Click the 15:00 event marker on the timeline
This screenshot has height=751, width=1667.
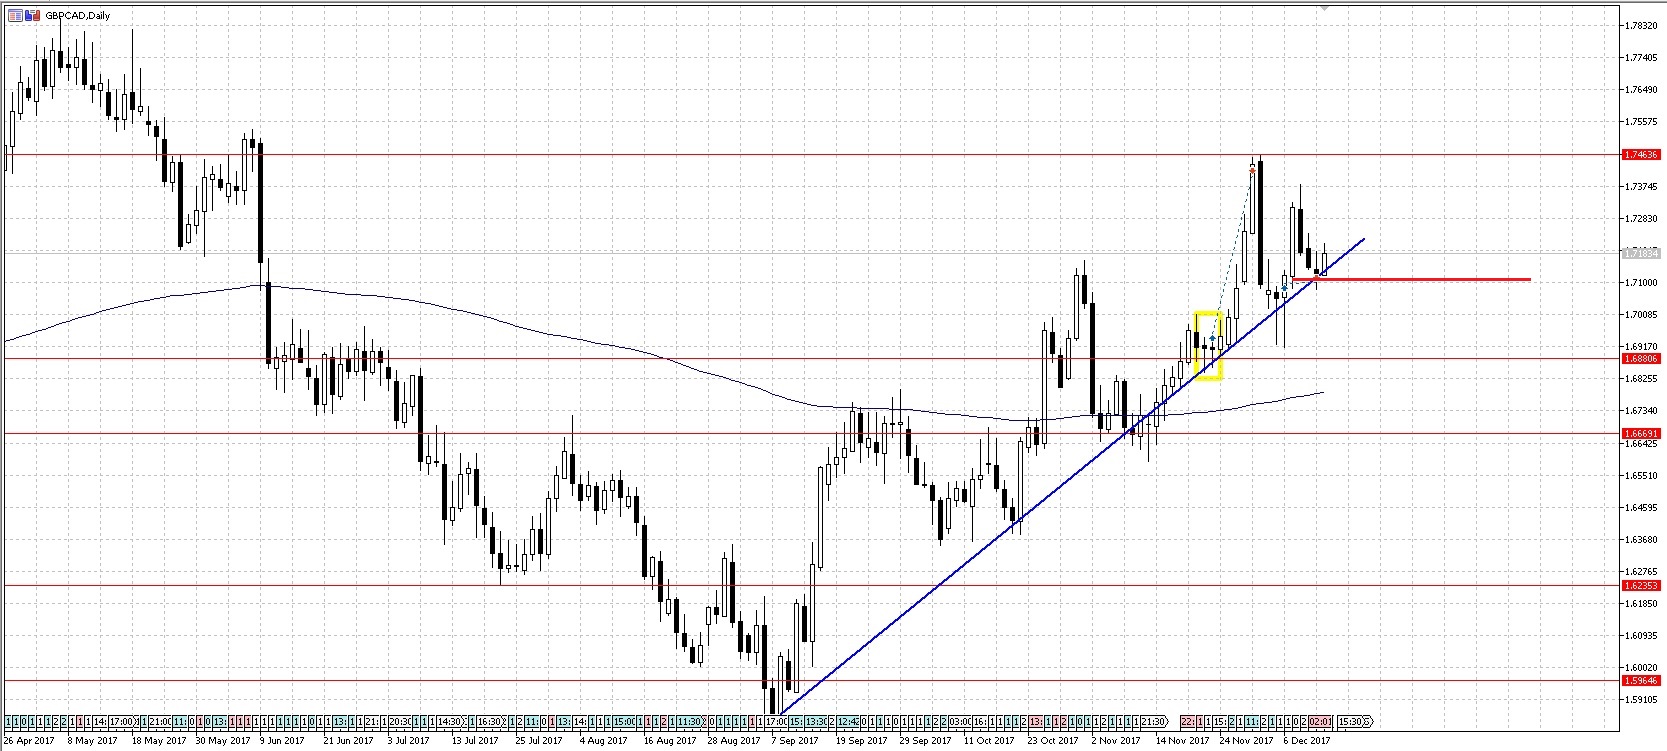625,721
